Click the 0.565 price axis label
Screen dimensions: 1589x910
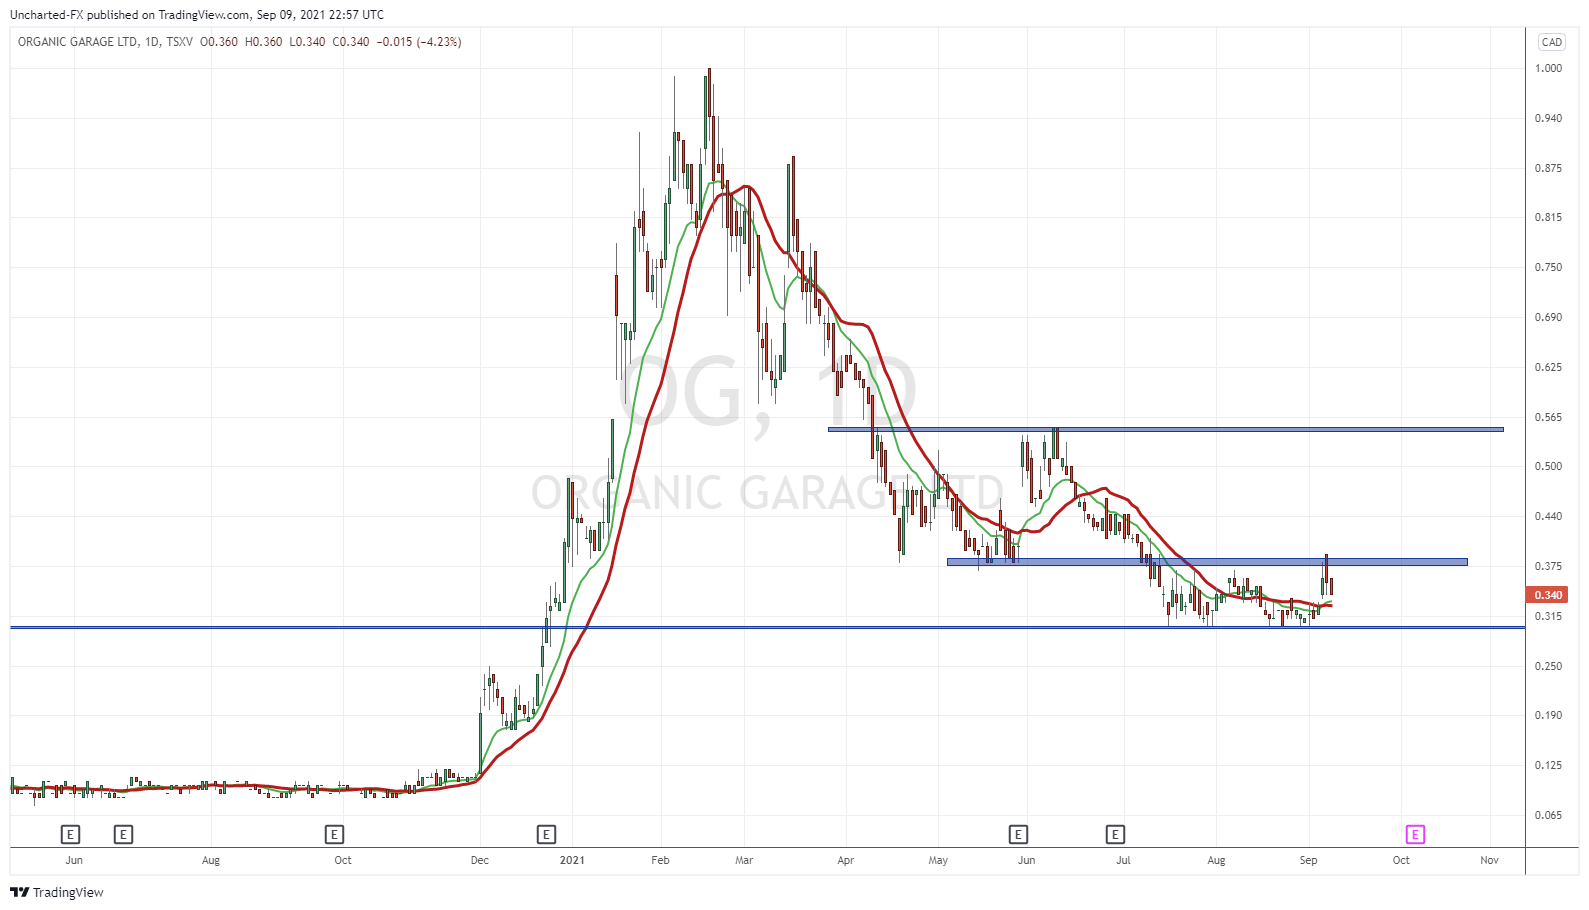[1548, 417]
